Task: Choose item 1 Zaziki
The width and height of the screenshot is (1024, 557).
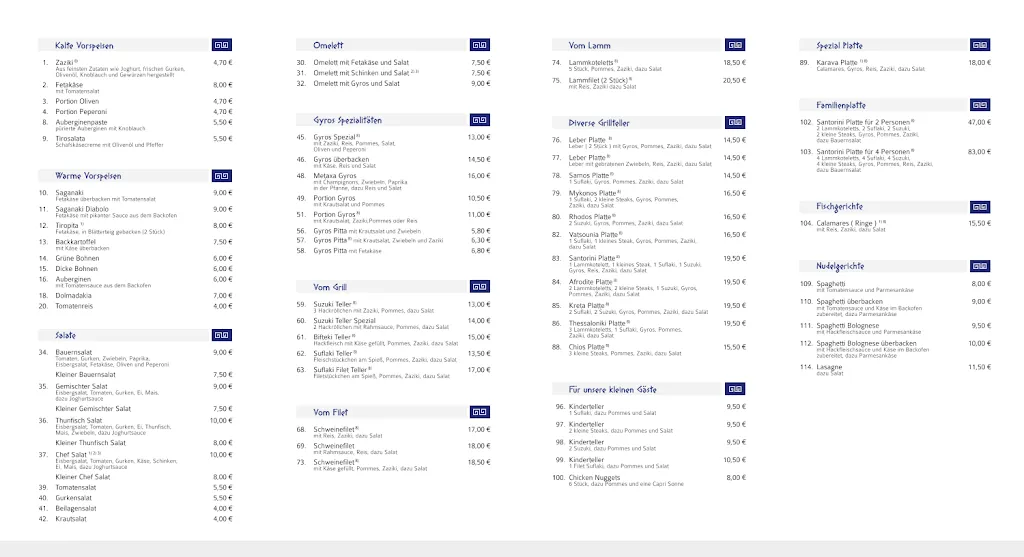Action: (x=66, y=62)
